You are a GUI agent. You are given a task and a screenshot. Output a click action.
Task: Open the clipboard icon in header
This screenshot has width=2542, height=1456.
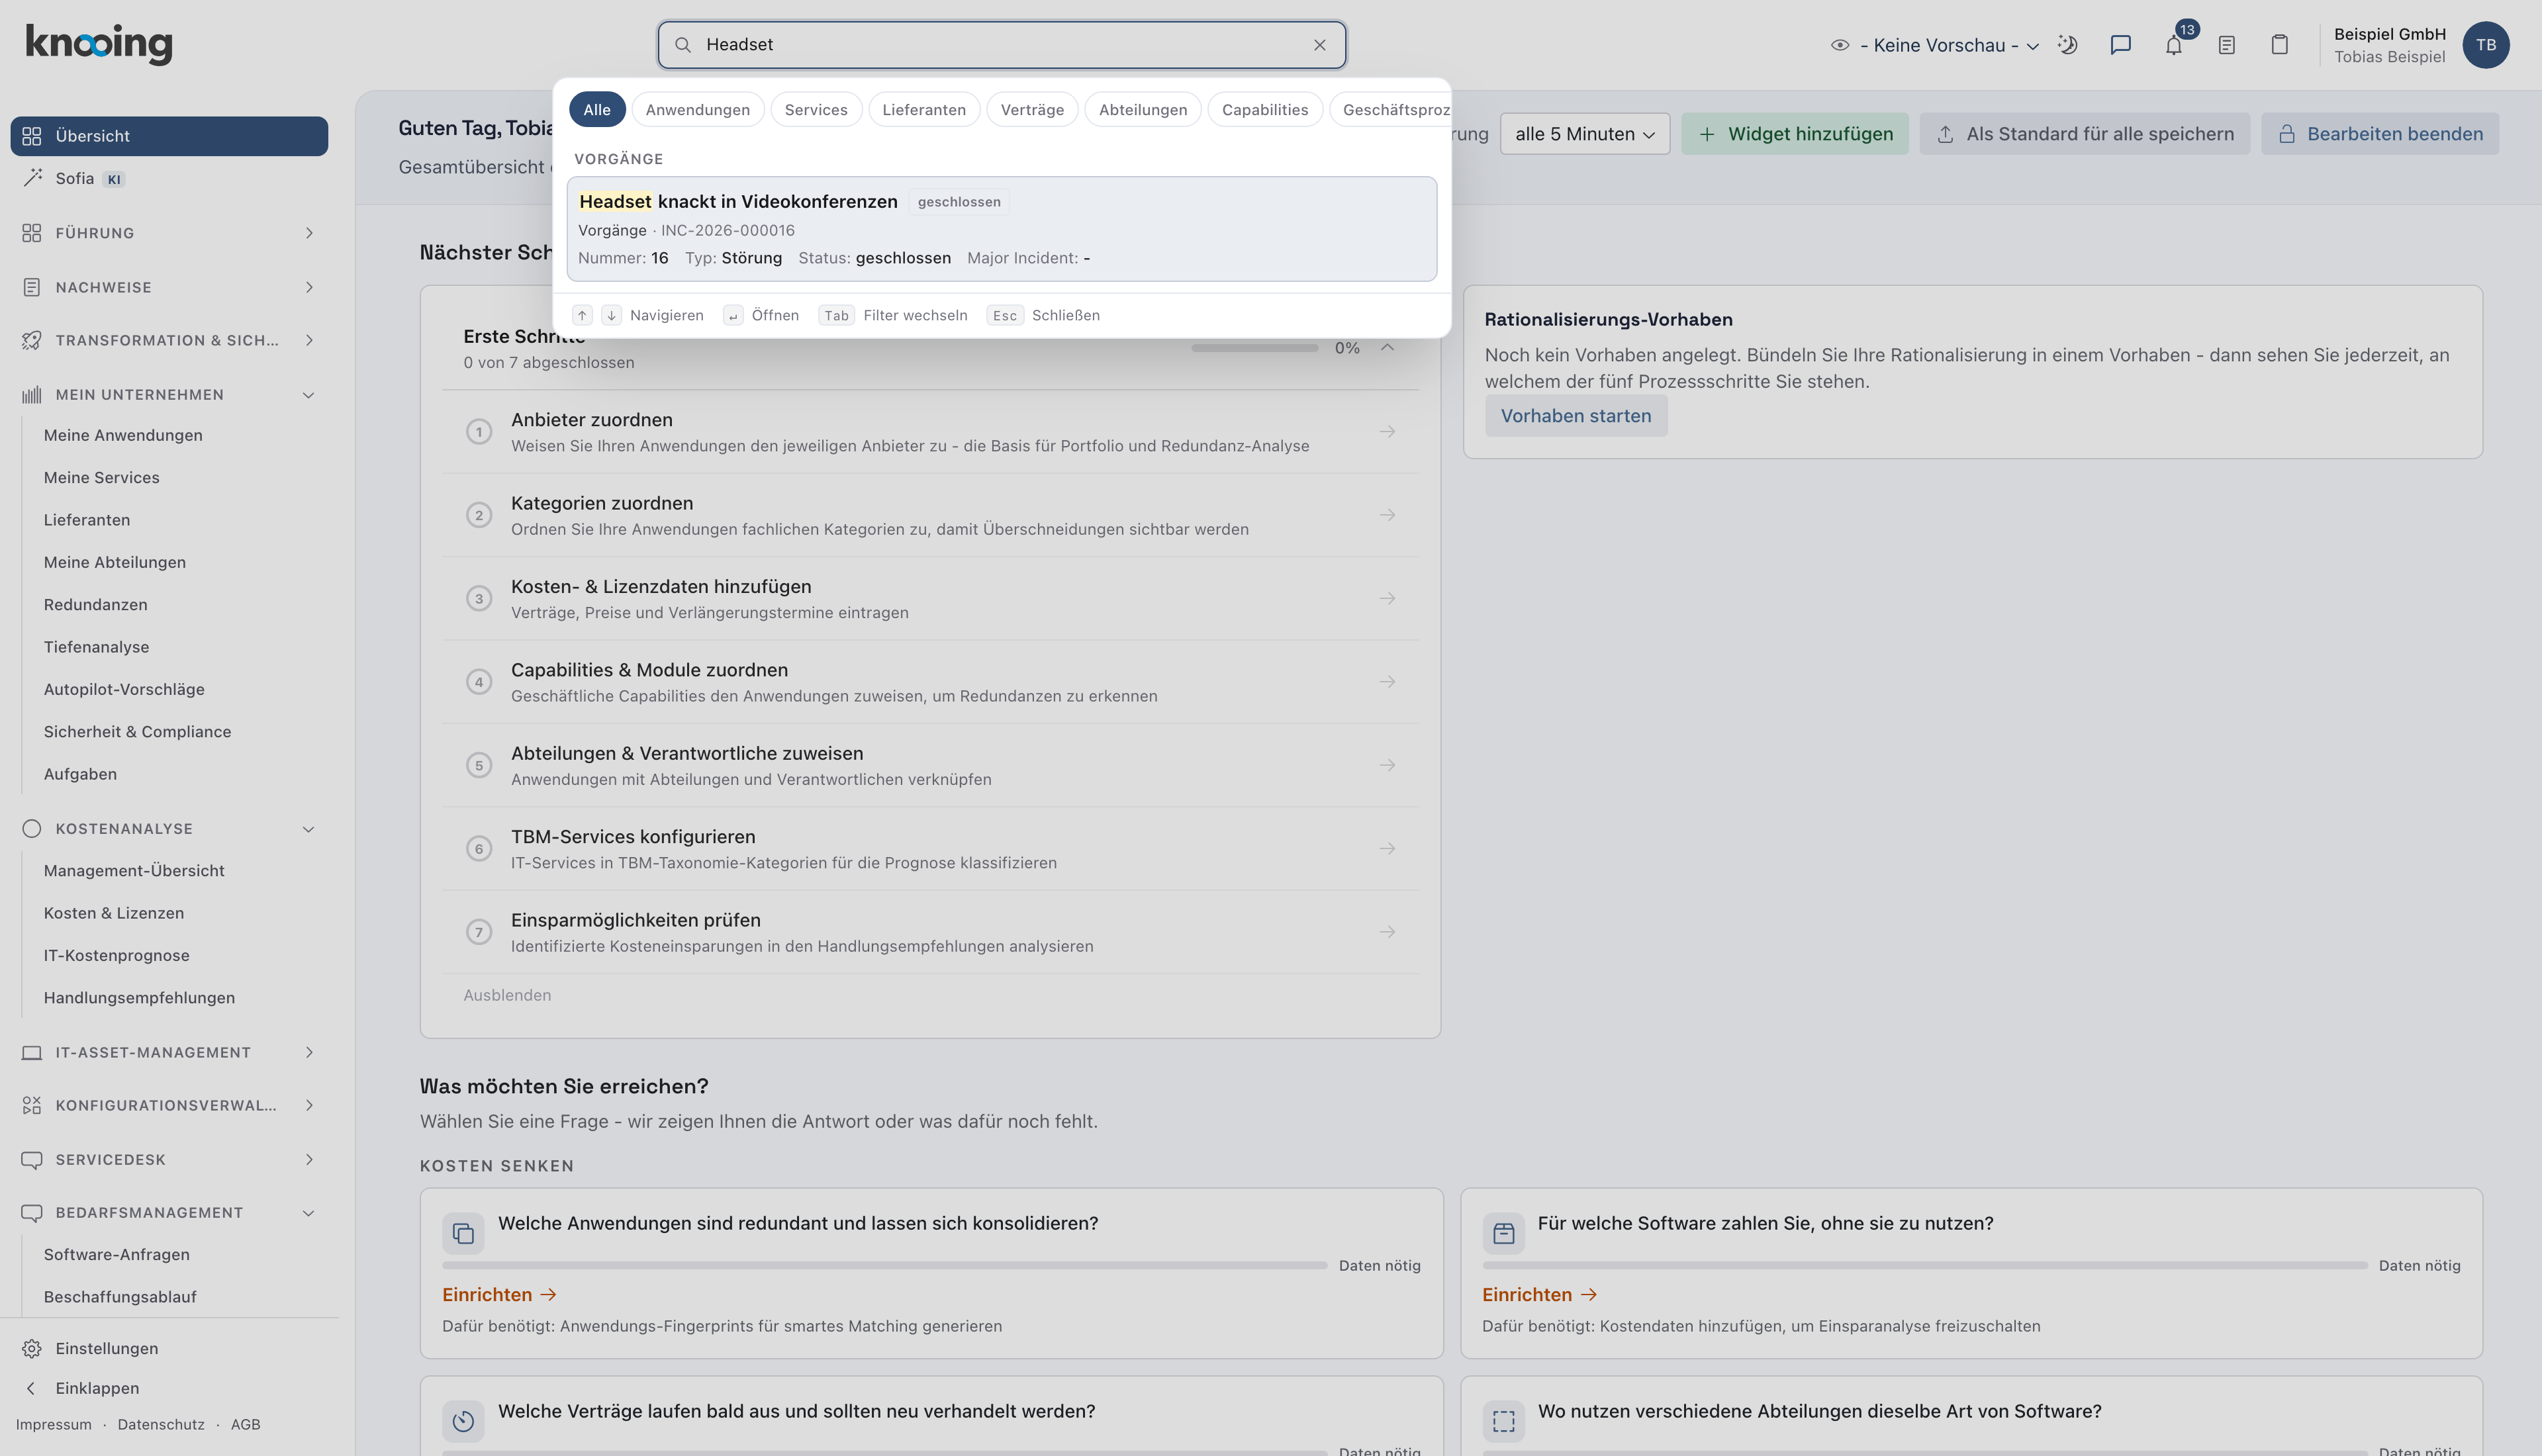pyautogui.click(x=2280, y=45)
